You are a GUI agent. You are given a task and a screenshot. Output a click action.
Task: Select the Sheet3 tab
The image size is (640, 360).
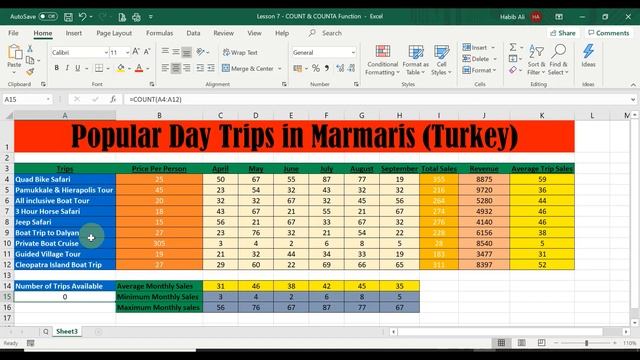pyautogui.click(x=67, y=331)
